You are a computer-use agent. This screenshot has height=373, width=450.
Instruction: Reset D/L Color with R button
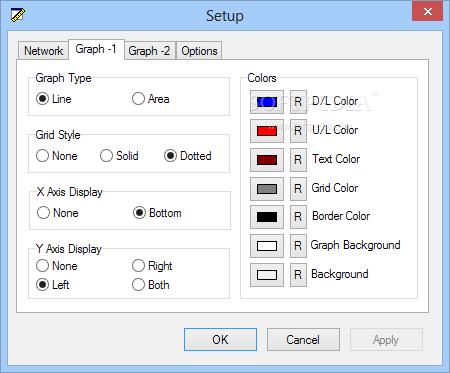[298, 102]
